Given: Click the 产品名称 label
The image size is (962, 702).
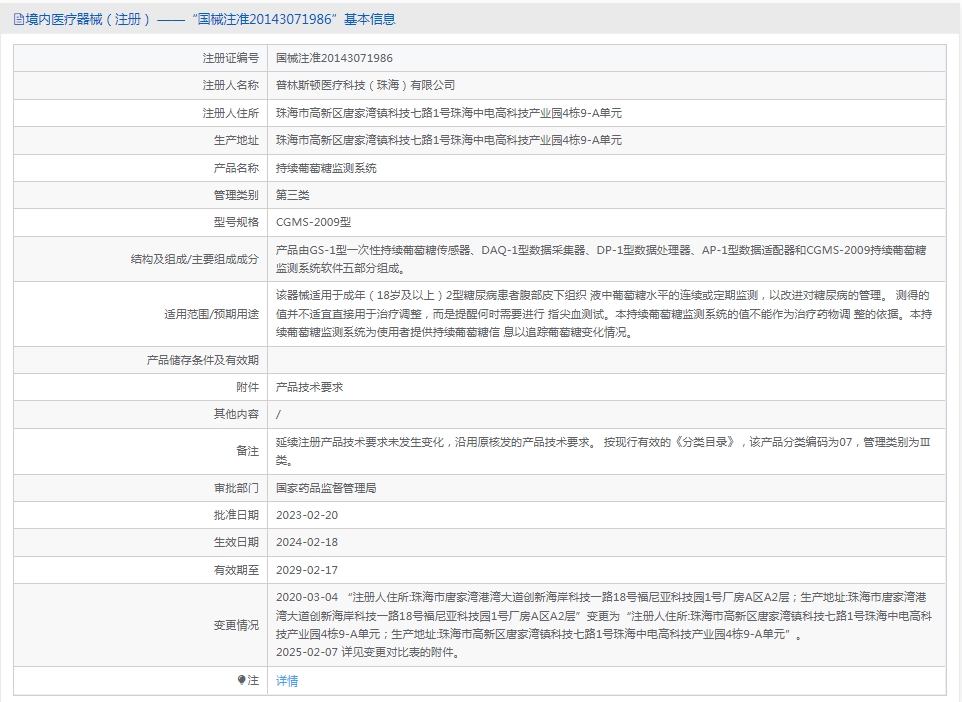Looking at the screenshot, I should tap(236, 168).
